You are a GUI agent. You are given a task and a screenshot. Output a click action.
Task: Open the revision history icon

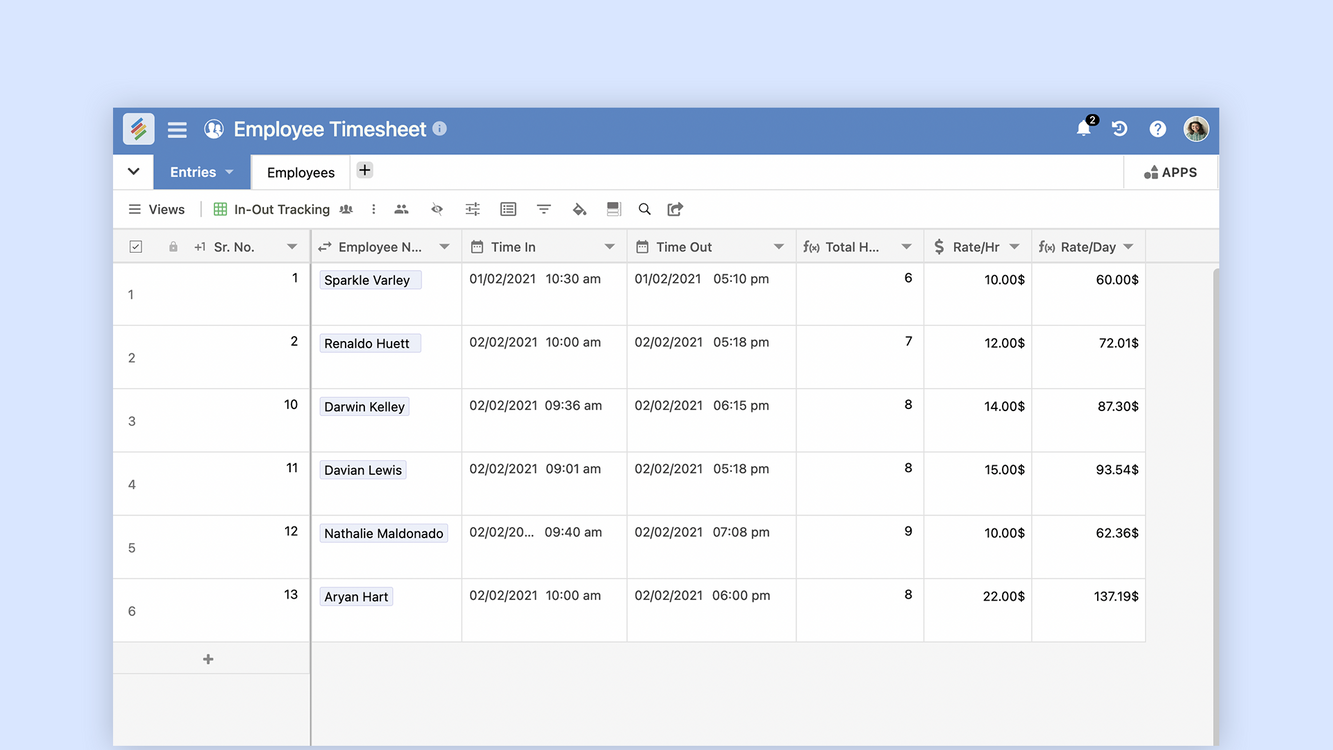1120,129
